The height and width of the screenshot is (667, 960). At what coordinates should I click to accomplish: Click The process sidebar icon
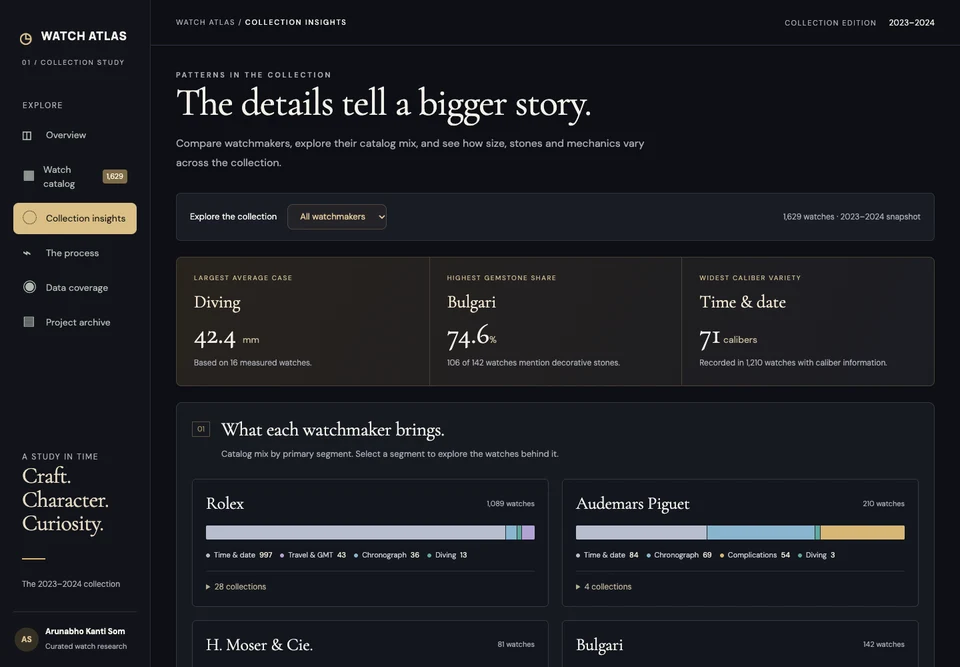(x=27, y=253)
